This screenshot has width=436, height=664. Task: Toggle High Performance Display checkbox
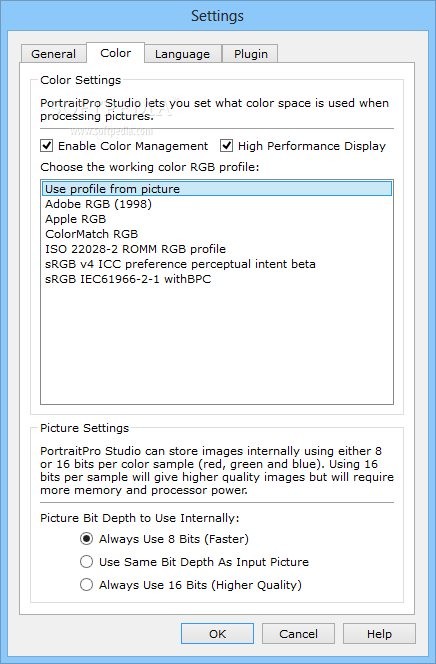(x=226, y=146)
